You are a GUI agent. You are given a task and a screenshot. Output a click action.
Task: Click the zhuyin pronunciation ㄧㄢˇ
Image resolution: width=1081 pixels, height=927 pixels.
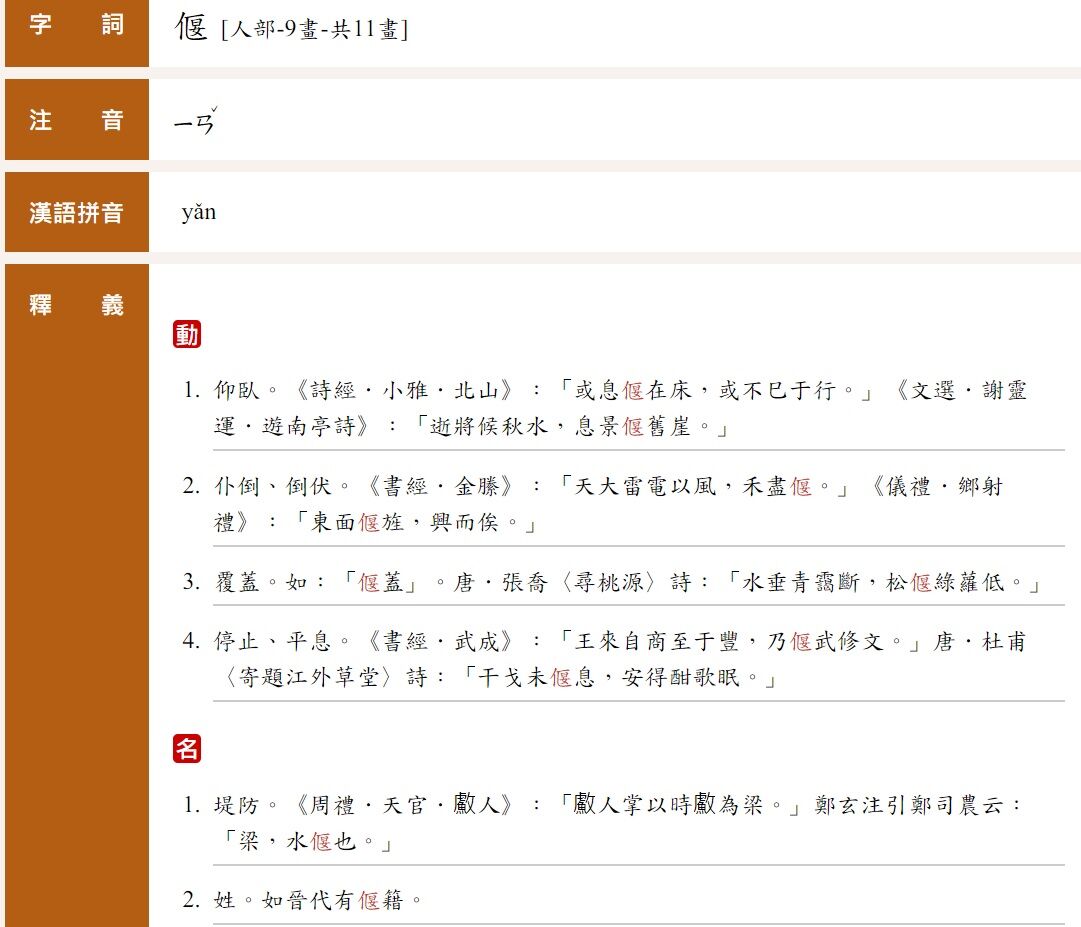coord(195,123)
